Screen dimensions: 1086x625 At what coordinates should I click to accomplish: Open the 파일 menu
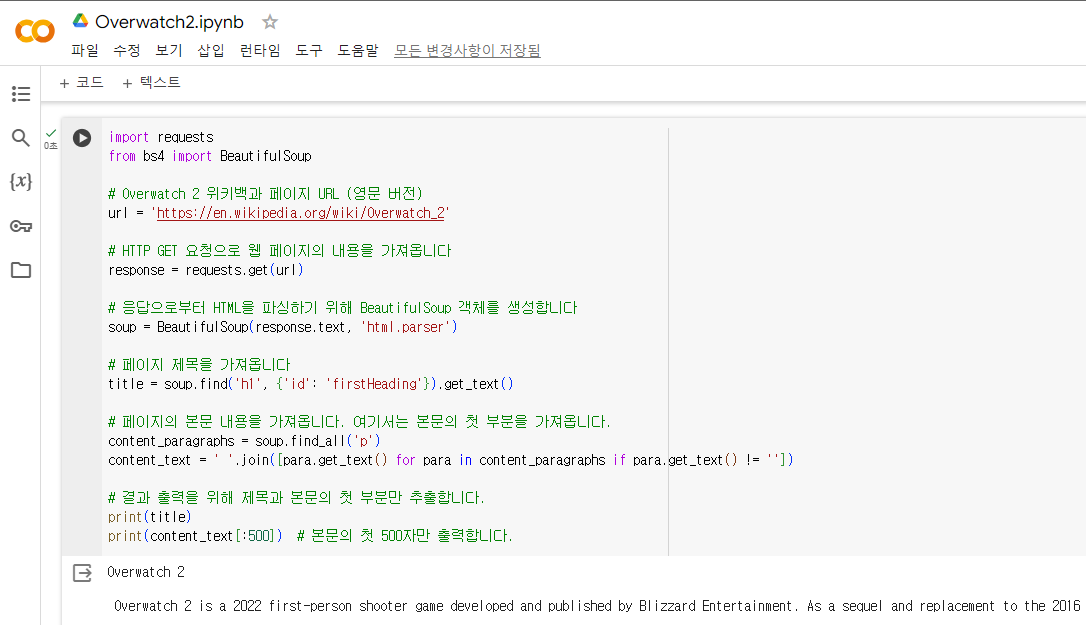coord(84,51)
